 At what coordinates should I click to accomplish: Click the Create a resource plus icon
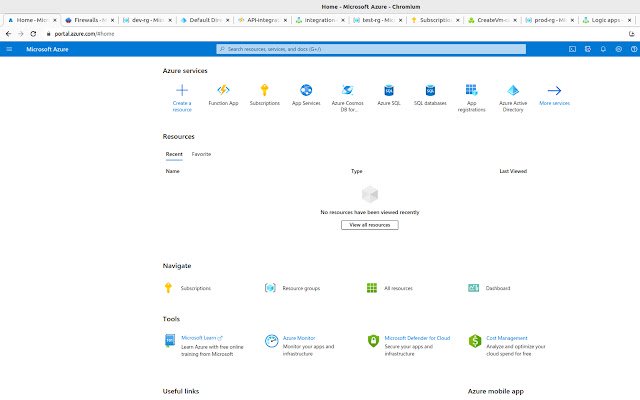point(182,90)
